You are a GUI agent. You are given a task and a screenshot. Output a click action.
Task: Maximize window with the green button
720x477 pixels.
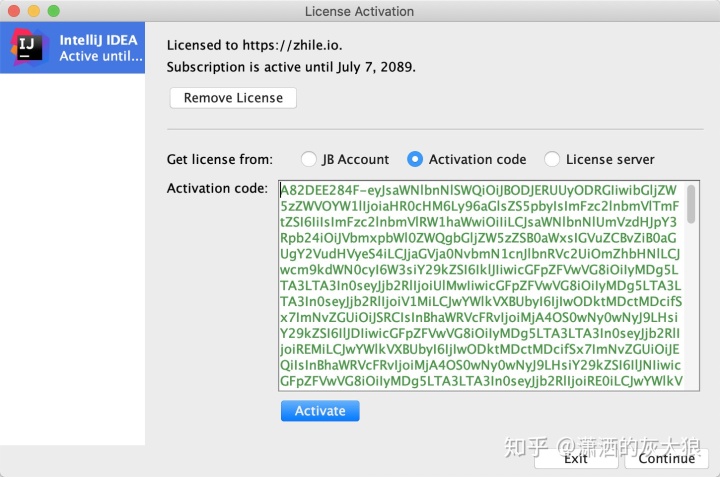pos(54,11)
